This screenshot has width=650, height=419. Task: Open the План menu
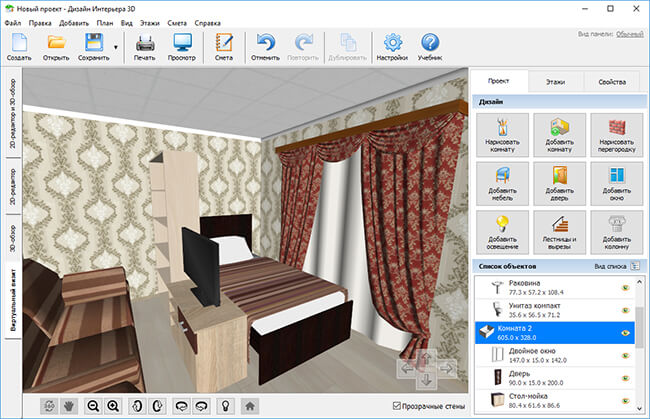(105, 23)
